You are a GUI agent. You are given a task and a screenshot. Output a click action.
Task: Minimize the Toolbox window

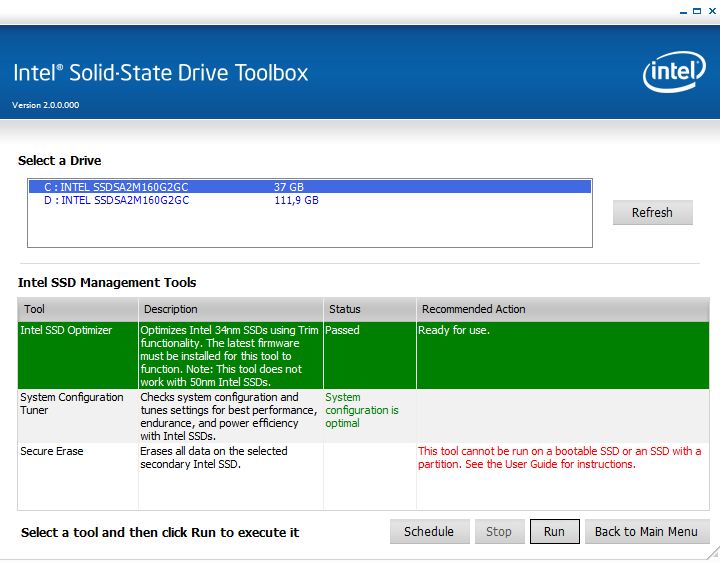[x=683, y=11]
